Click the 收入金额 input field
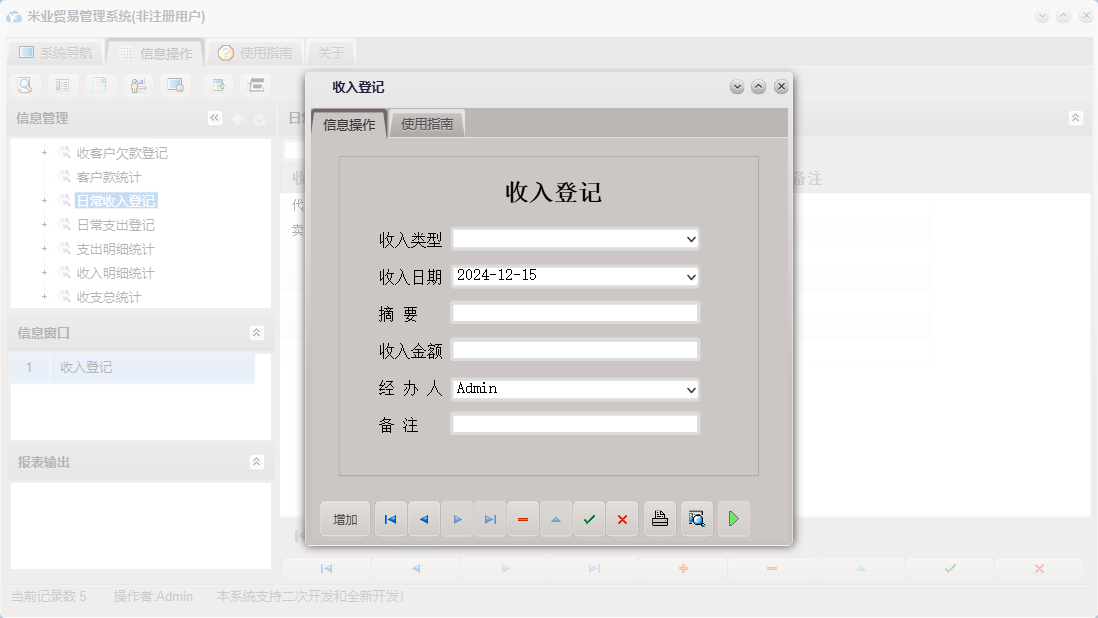This screenshot has height=618, width=1098. pos(574,349)
